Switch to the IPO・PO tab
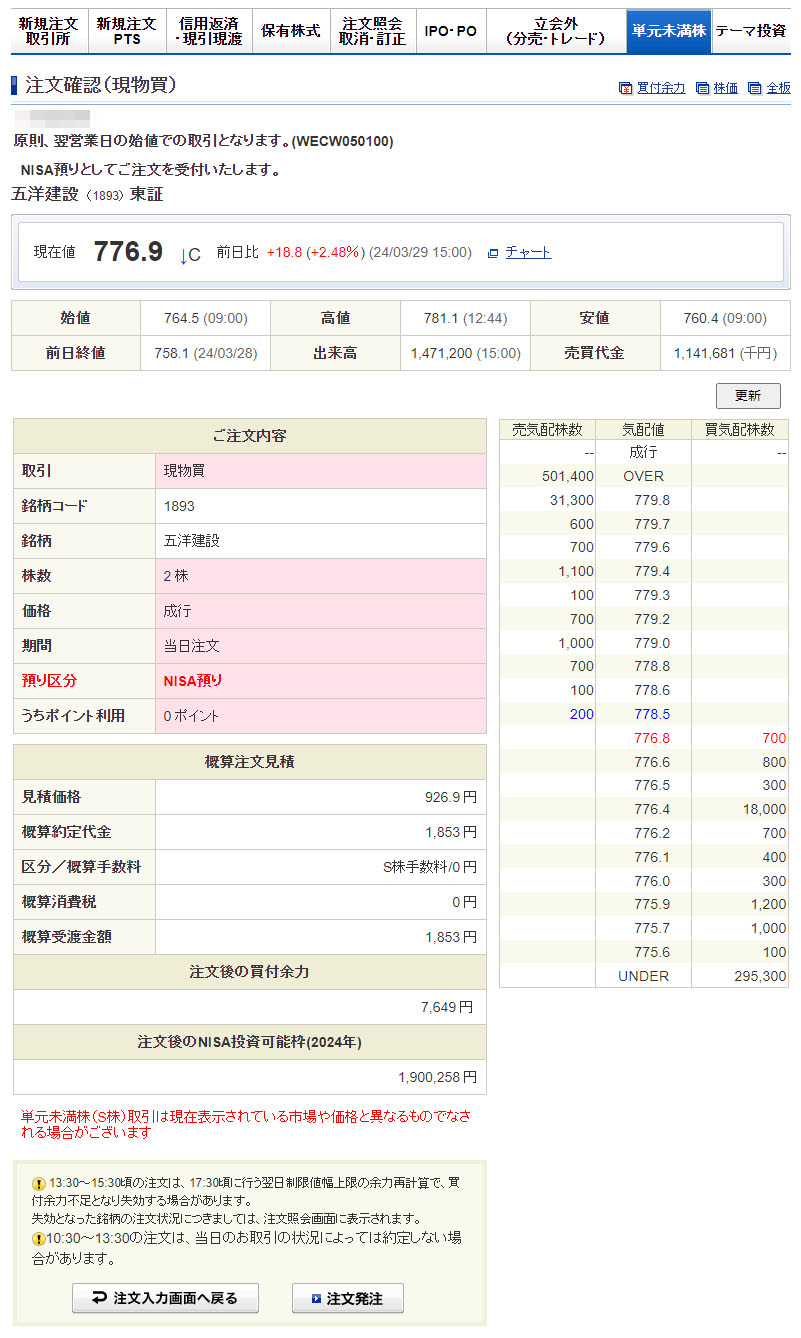The width and height of the screenshot is (801, 1338). pyautogui.click(x=450, y=31)
